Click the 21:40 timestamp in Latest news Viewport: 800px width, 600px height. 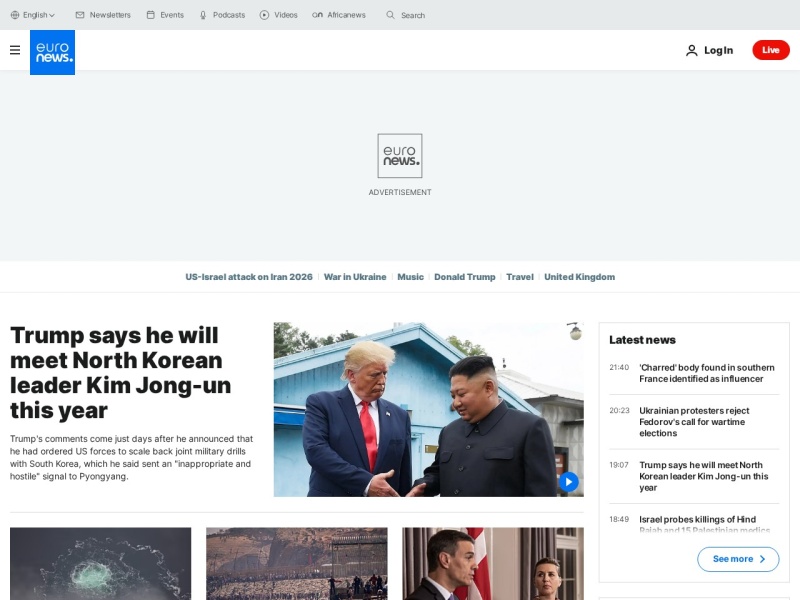619,367
